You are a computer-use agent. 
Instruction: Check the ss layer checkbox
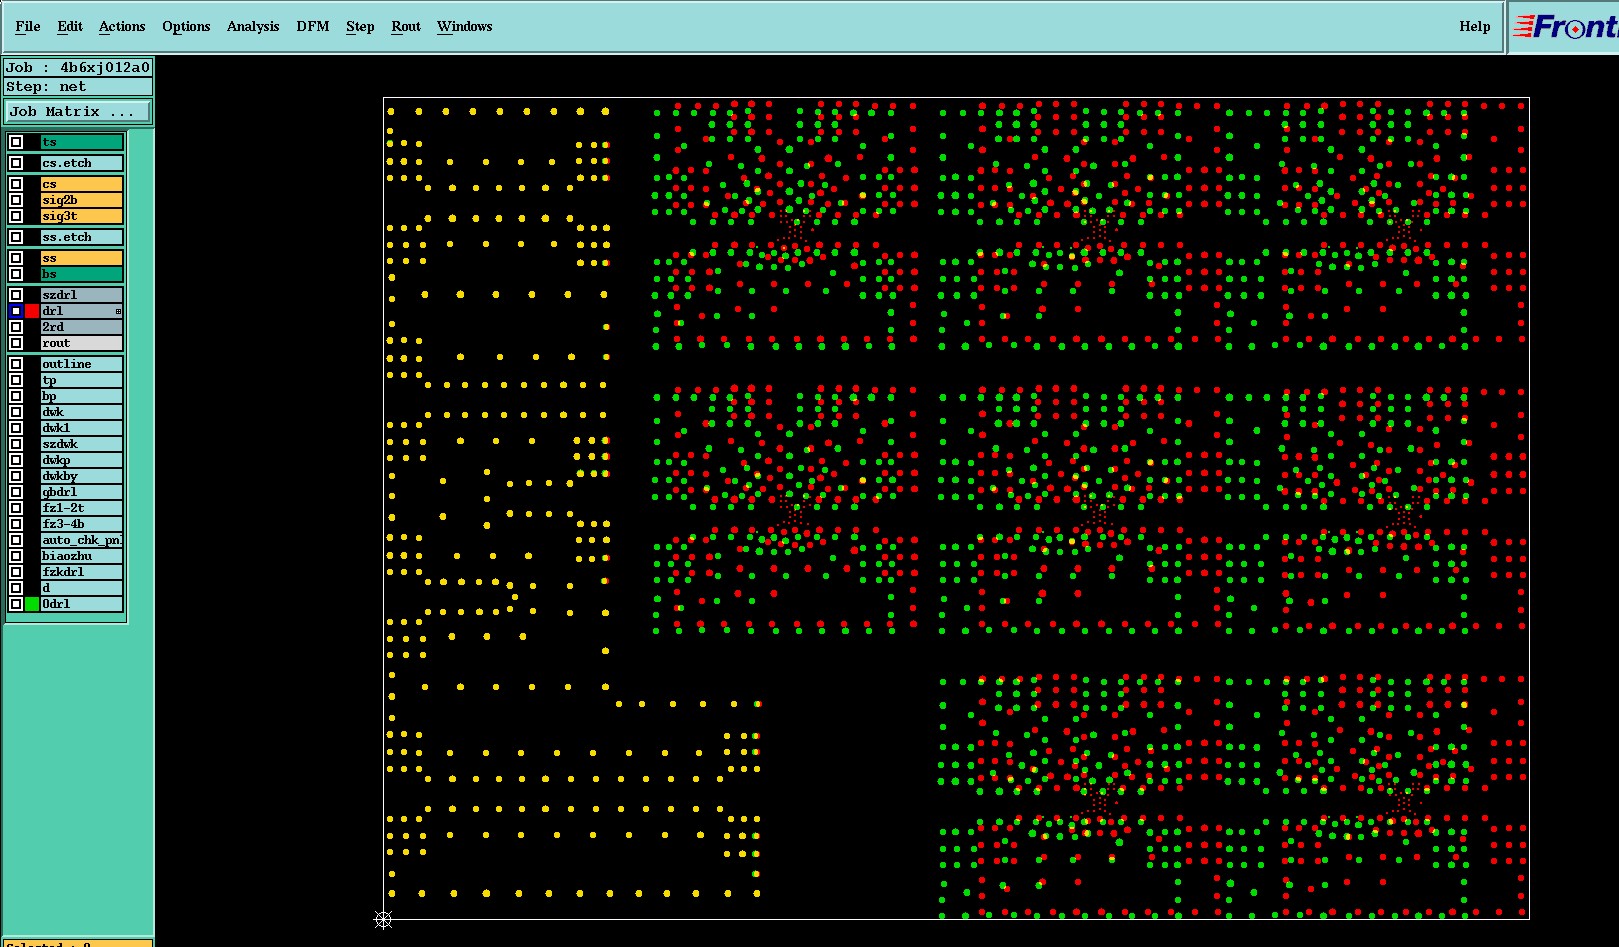pyautogui.click(x=16, y=258)
